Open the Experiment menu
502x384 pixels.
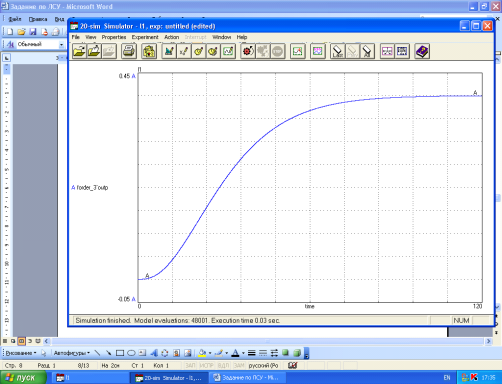[x=145, y=37]
